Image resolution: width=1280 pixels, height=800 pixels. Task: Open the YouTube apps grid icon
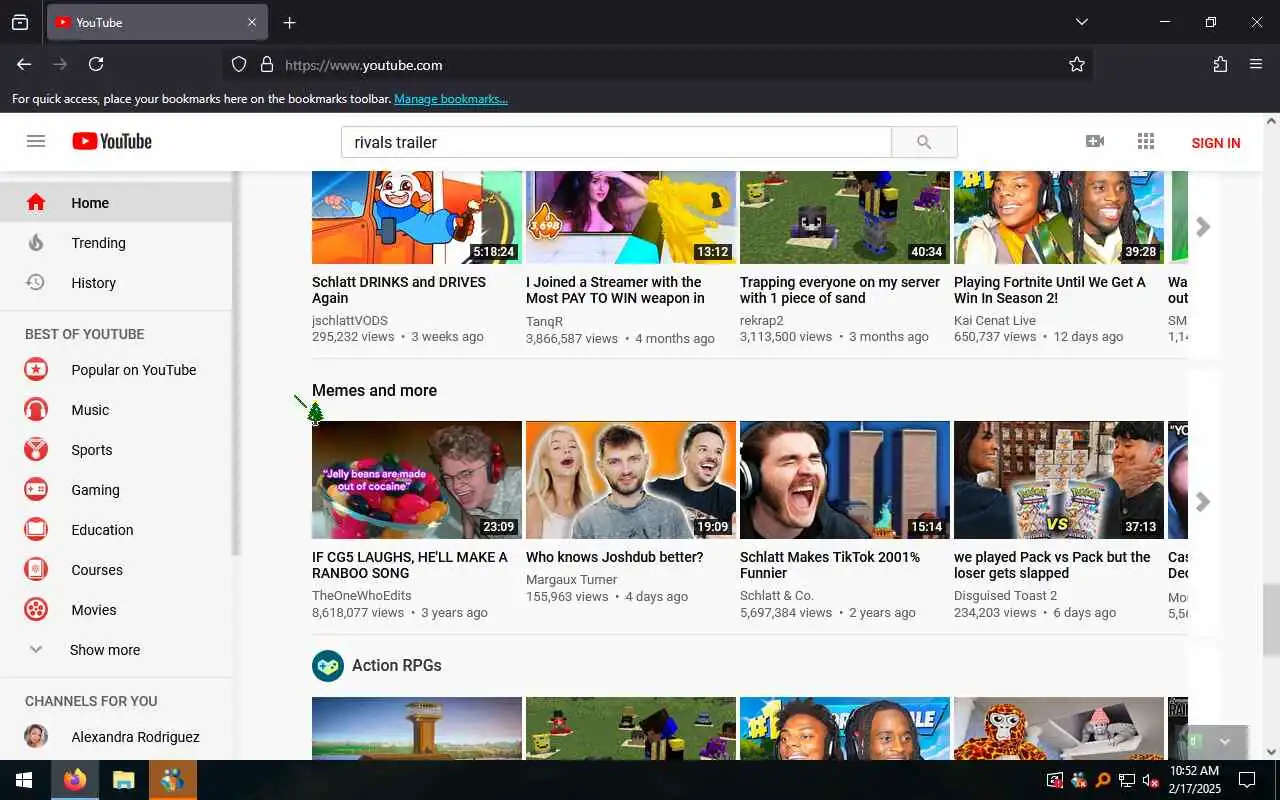(x=1146, y=141)
